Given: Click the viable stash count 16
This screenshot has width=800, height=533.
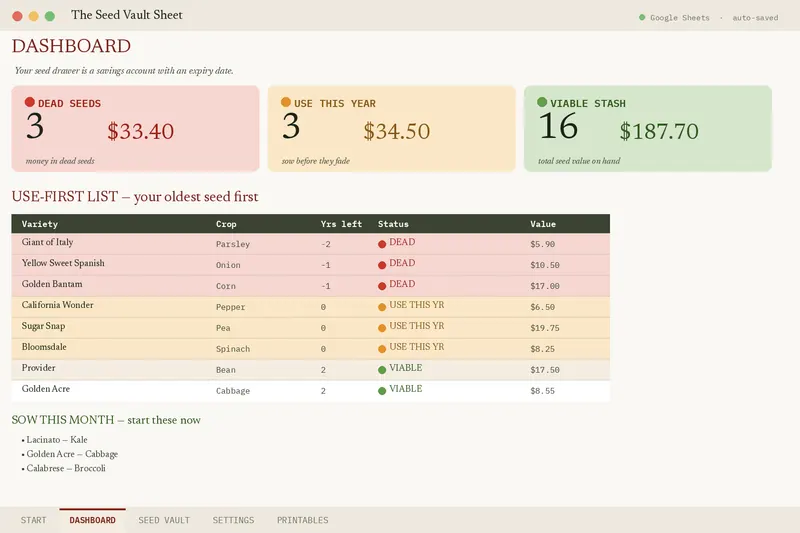Looking at the screenshot, I should point(558,126).
